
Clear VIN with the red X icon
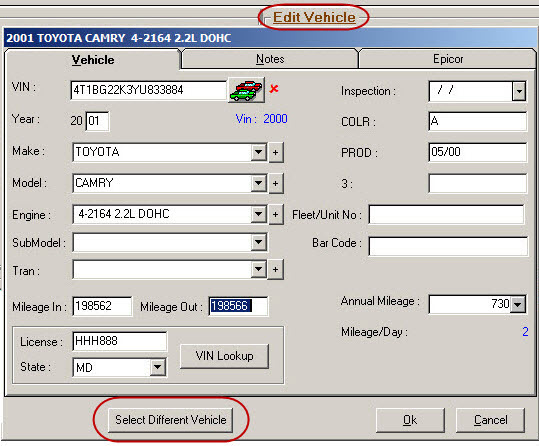pos(274,89)
